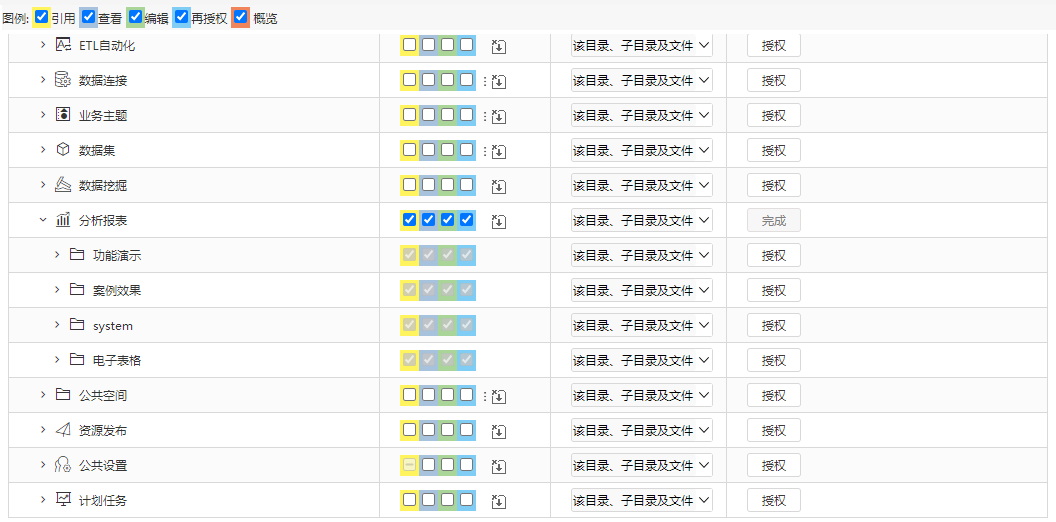Viewport: 1056px width, 522px height.
Task: Click the 计划任务 monitor icon
Action: click(x=63, y=500)
